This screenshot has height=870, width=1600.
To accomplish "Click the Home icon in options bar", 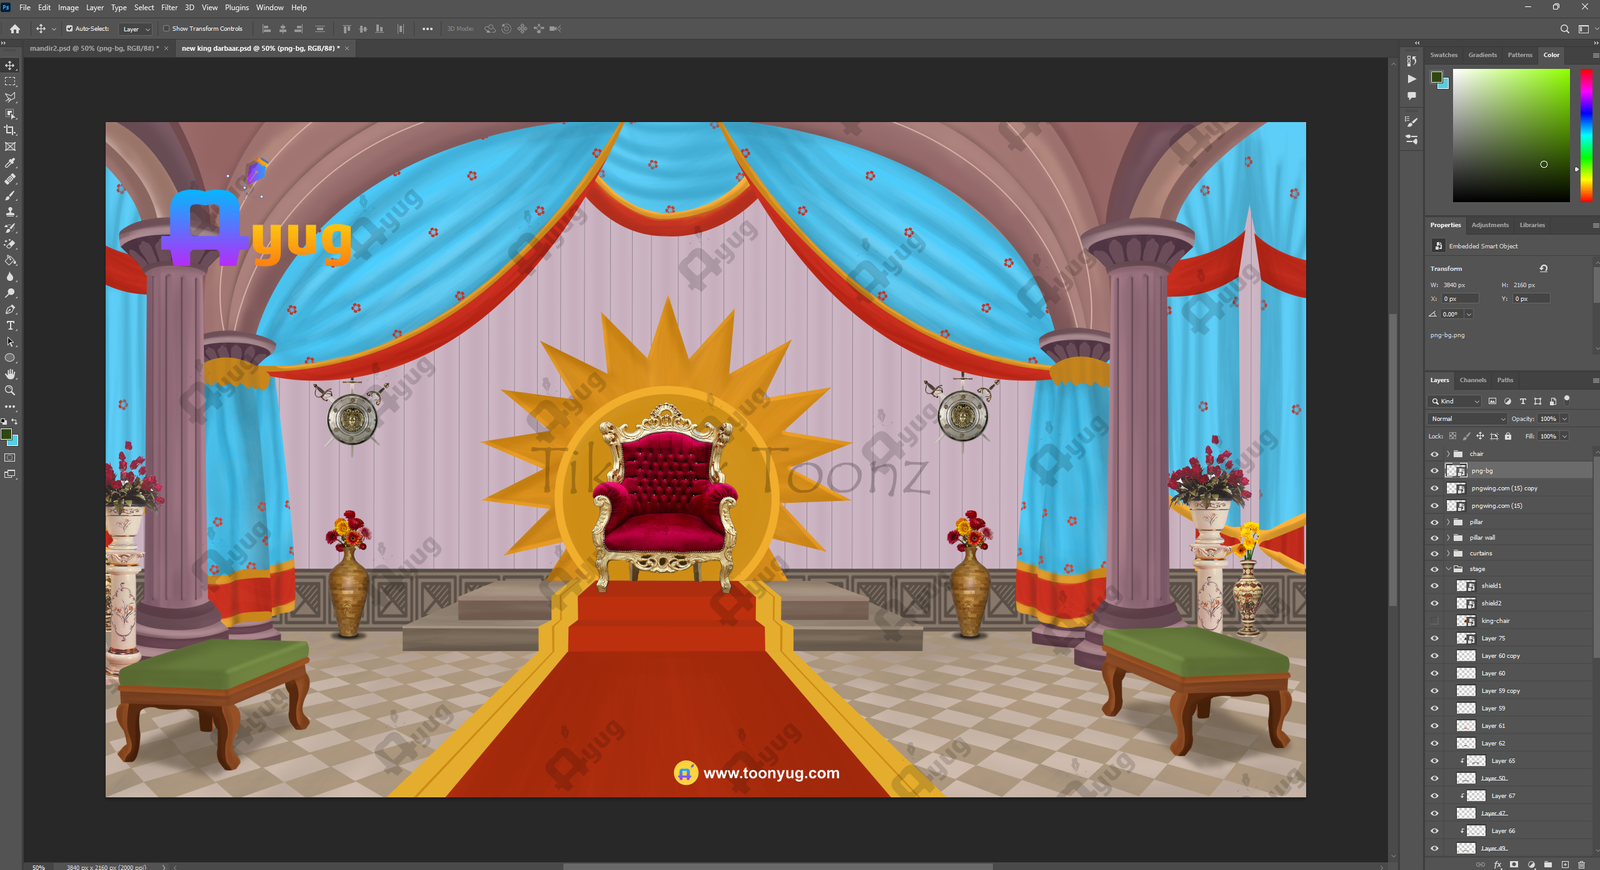I will [14, 29].
